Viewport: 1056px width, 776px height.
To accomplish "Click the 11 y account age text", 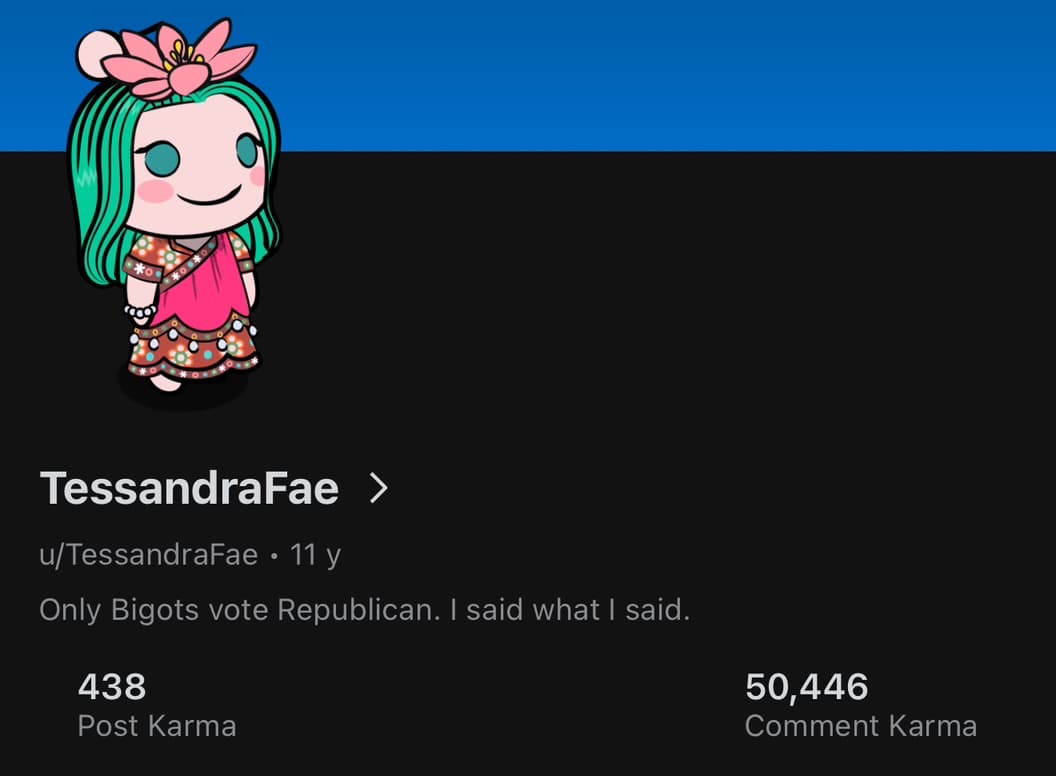I will pos(315,555).
